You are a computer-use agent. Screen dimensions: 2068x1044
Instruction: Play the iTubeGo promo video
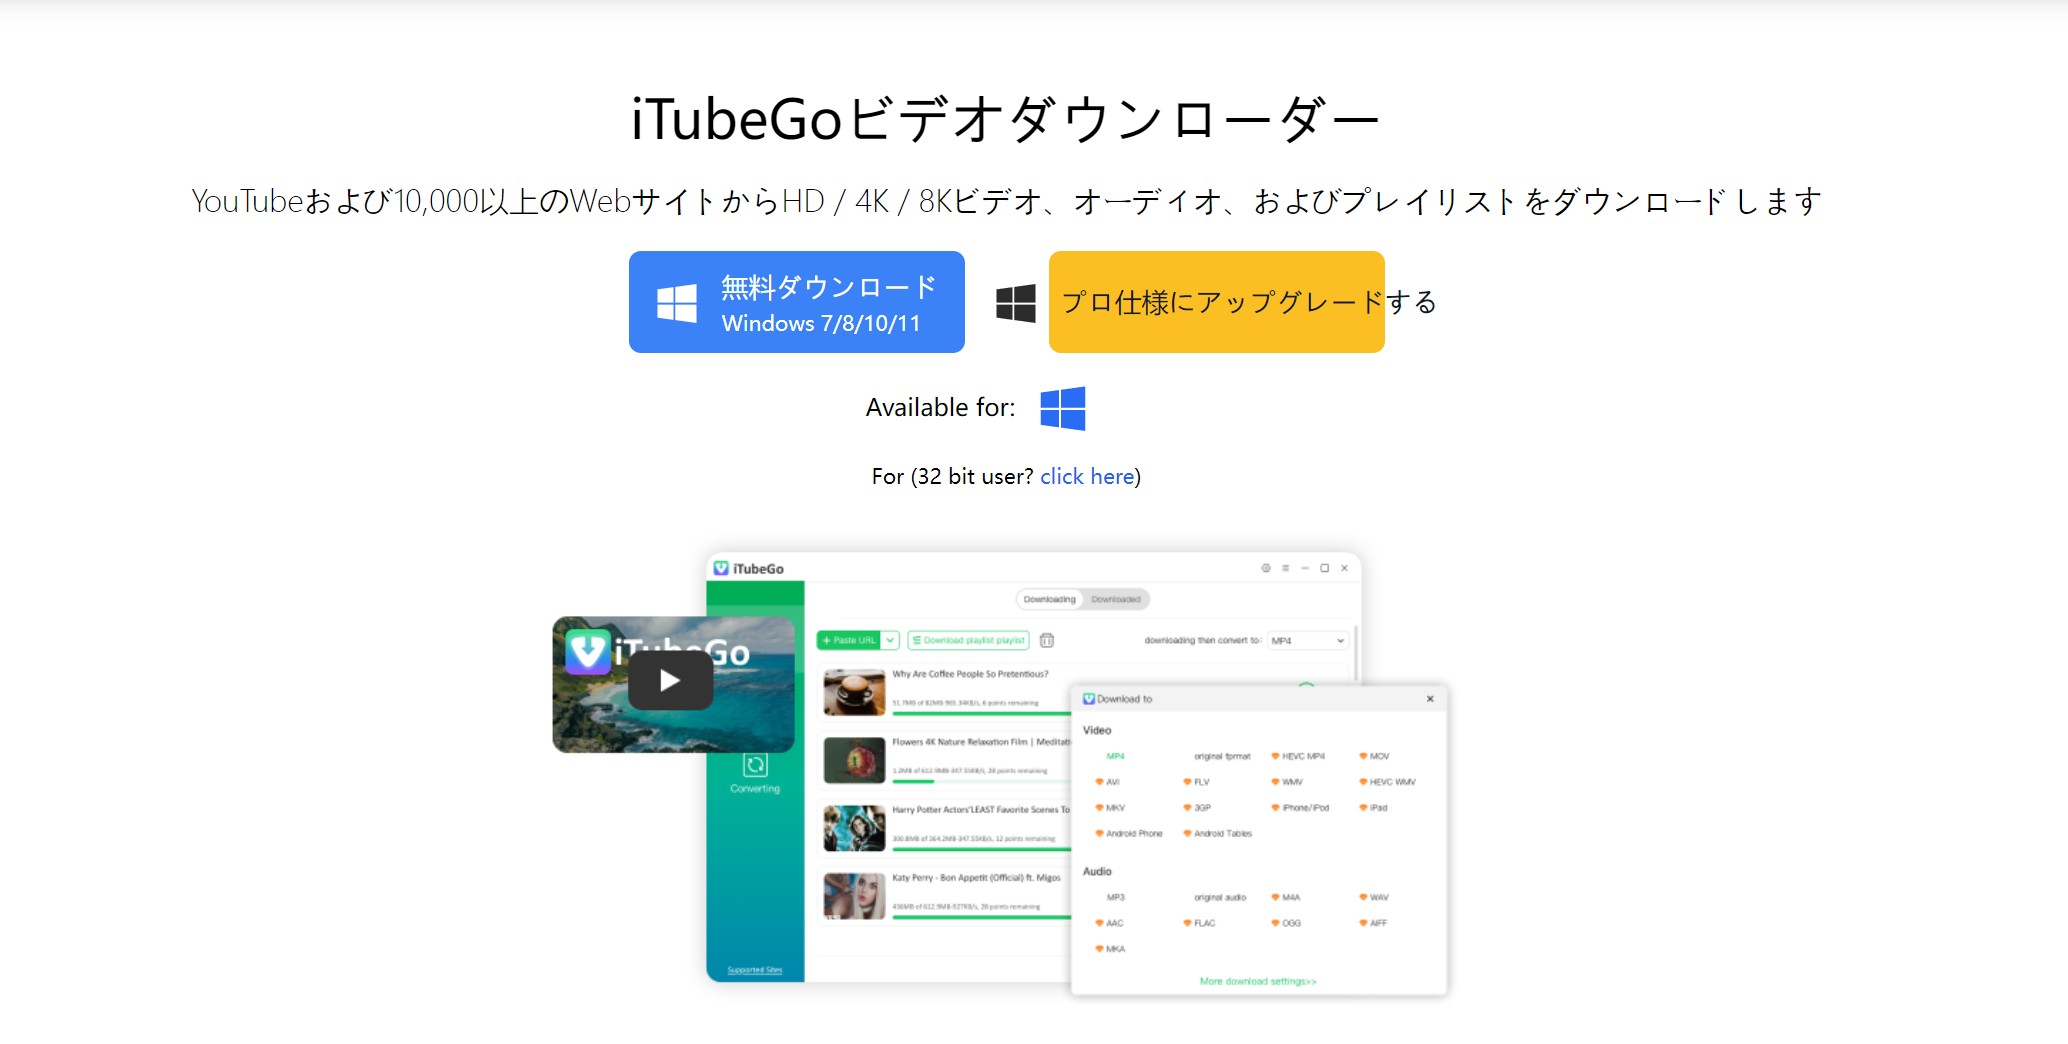[x=670, y=681]
